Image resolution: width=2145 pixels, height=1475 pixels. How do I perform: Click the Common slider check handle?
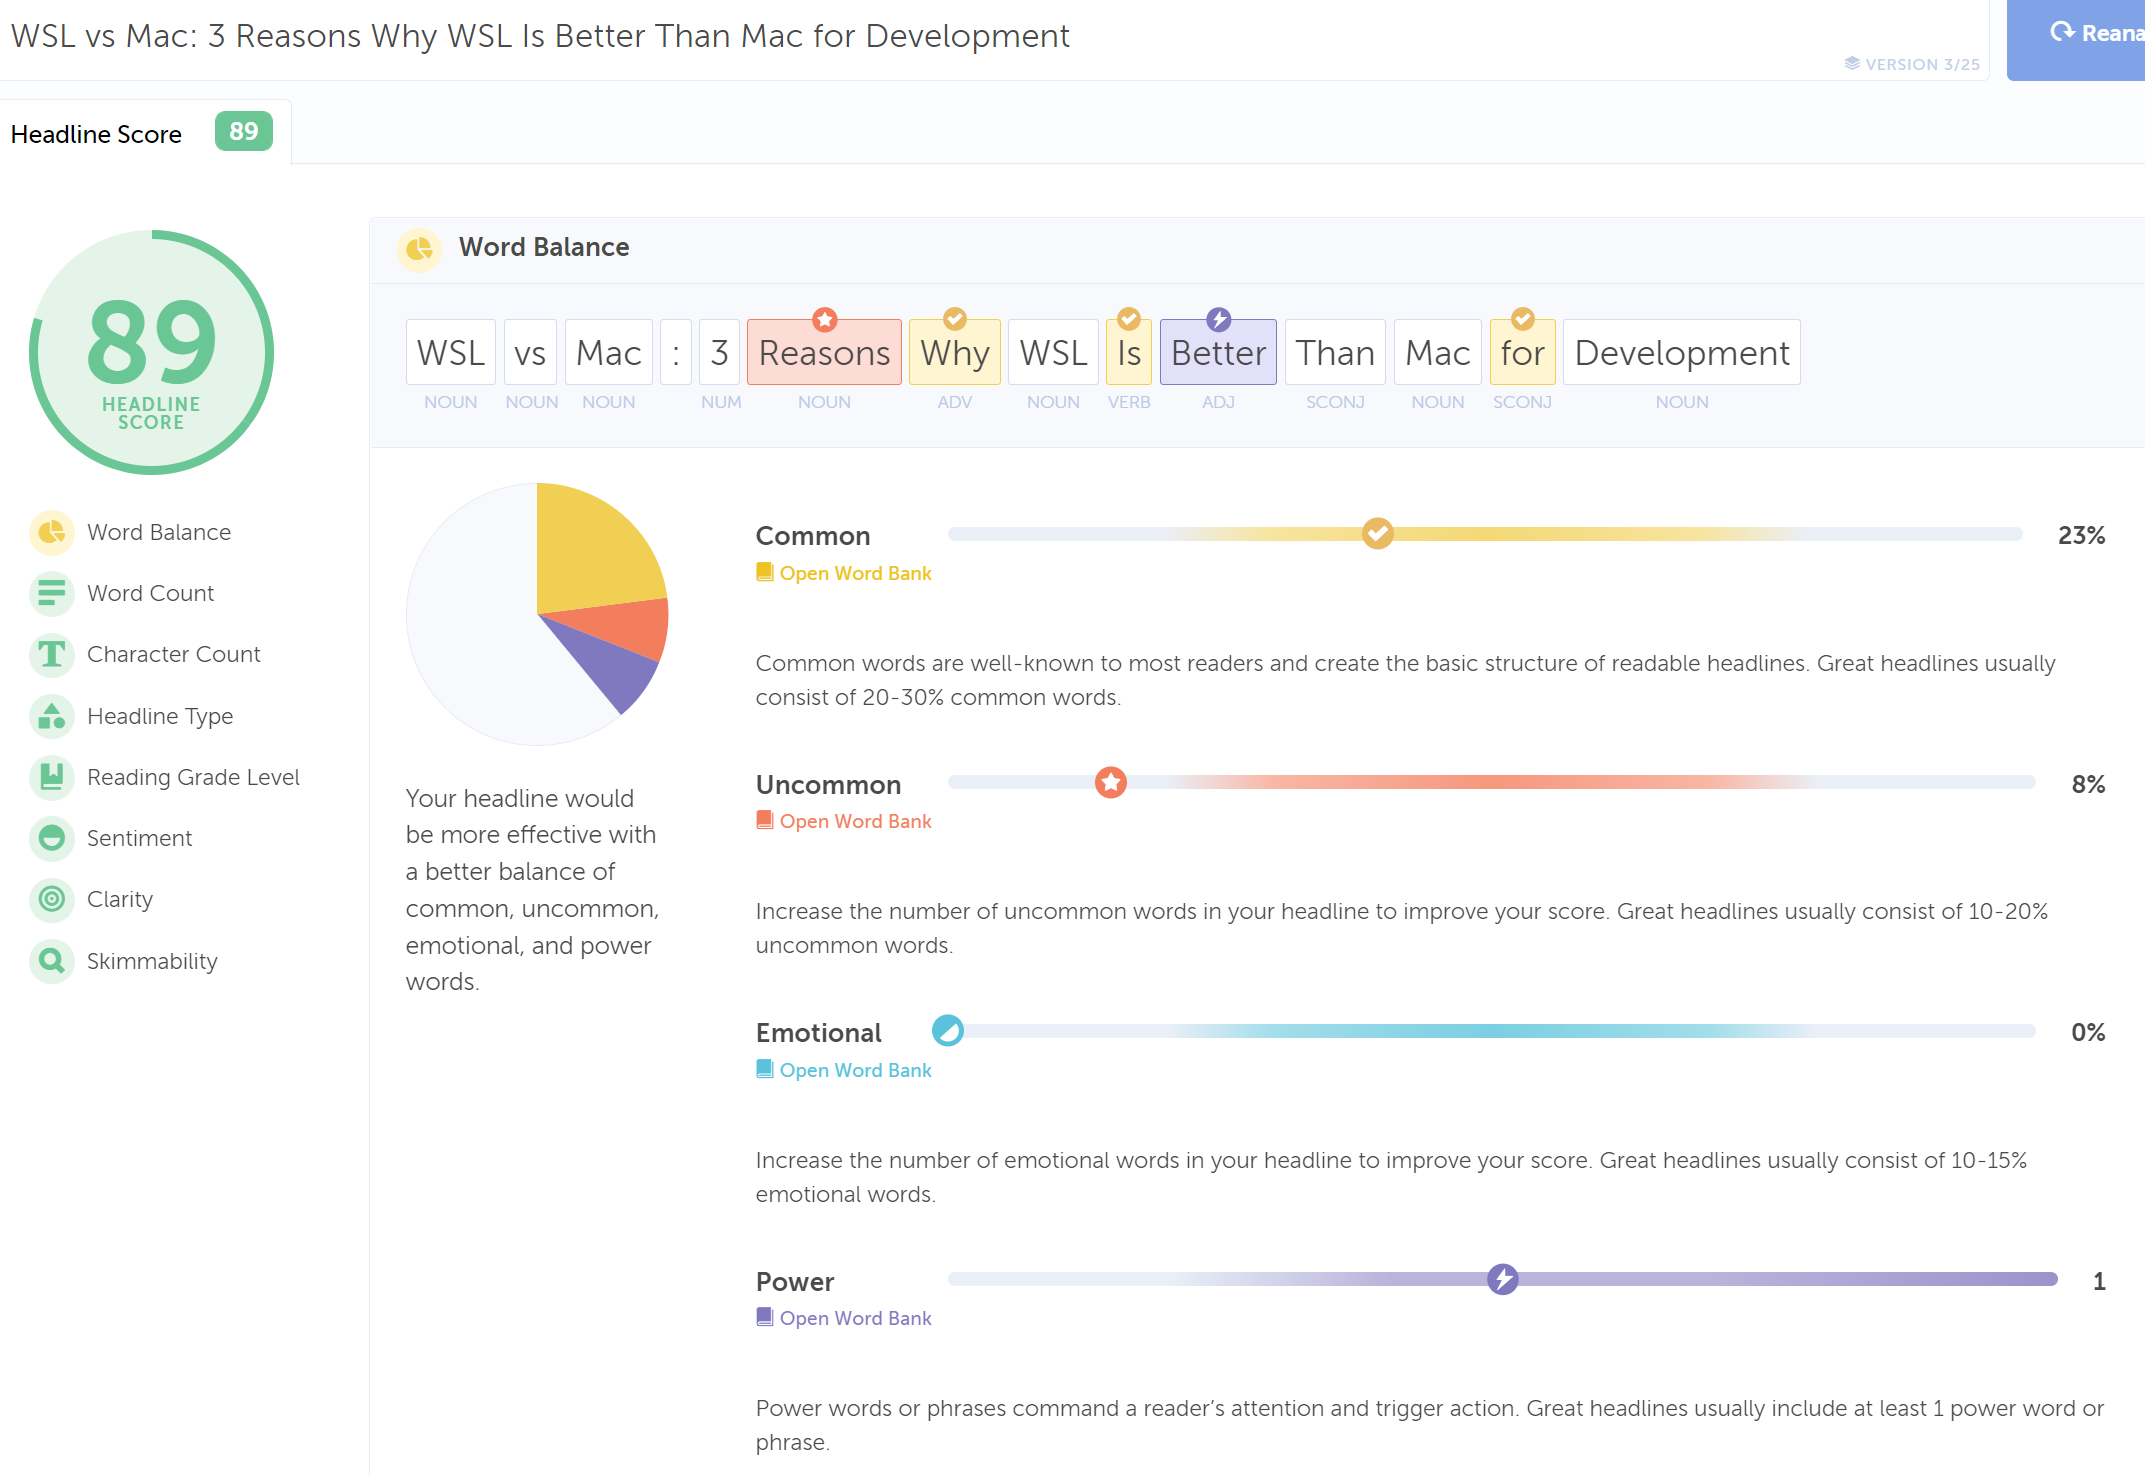1377,534
